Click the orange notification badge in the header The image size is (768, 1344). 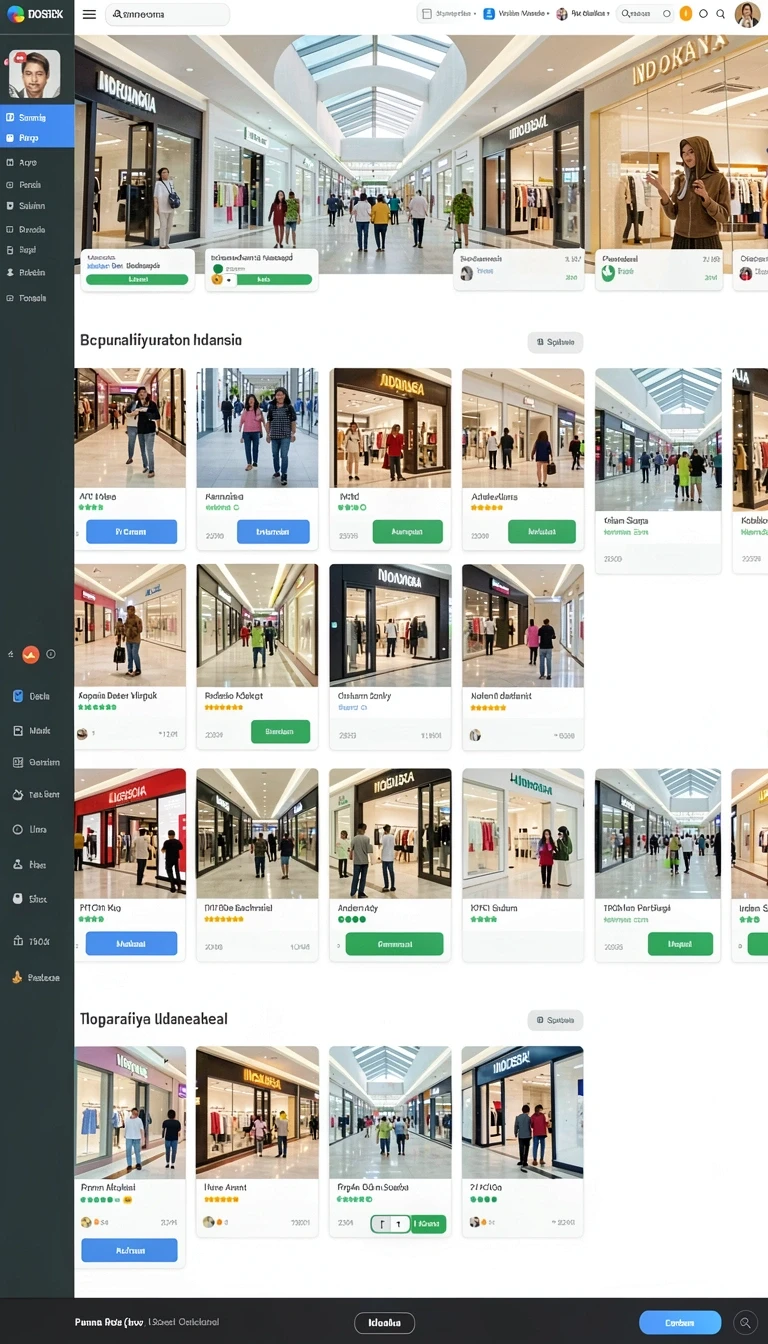tap(685, 14)
